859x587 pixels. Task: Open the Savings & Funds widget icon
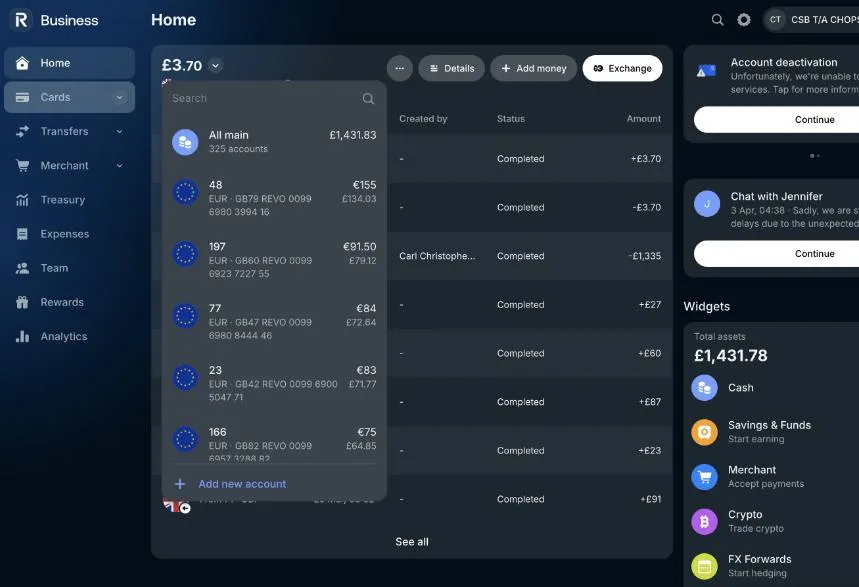[x=704, y=432]
